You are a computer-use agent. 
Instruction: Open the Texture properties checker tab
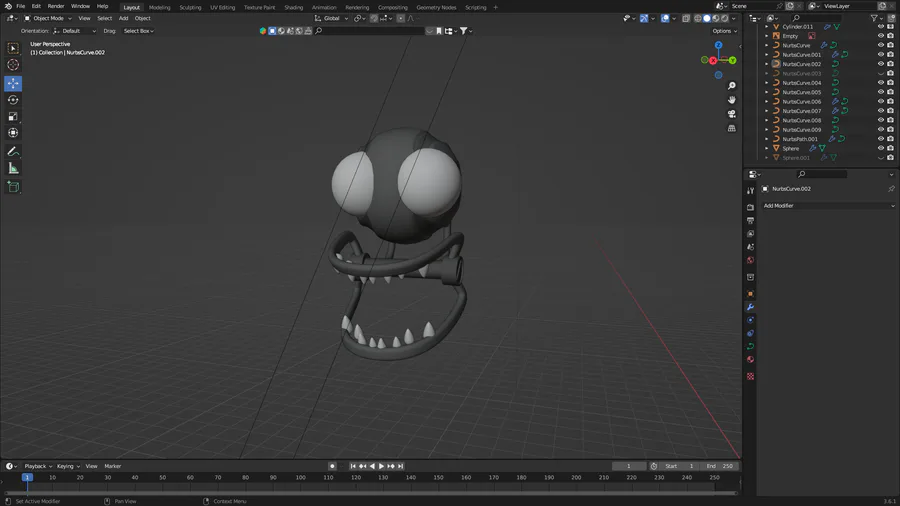coord(750,376)
